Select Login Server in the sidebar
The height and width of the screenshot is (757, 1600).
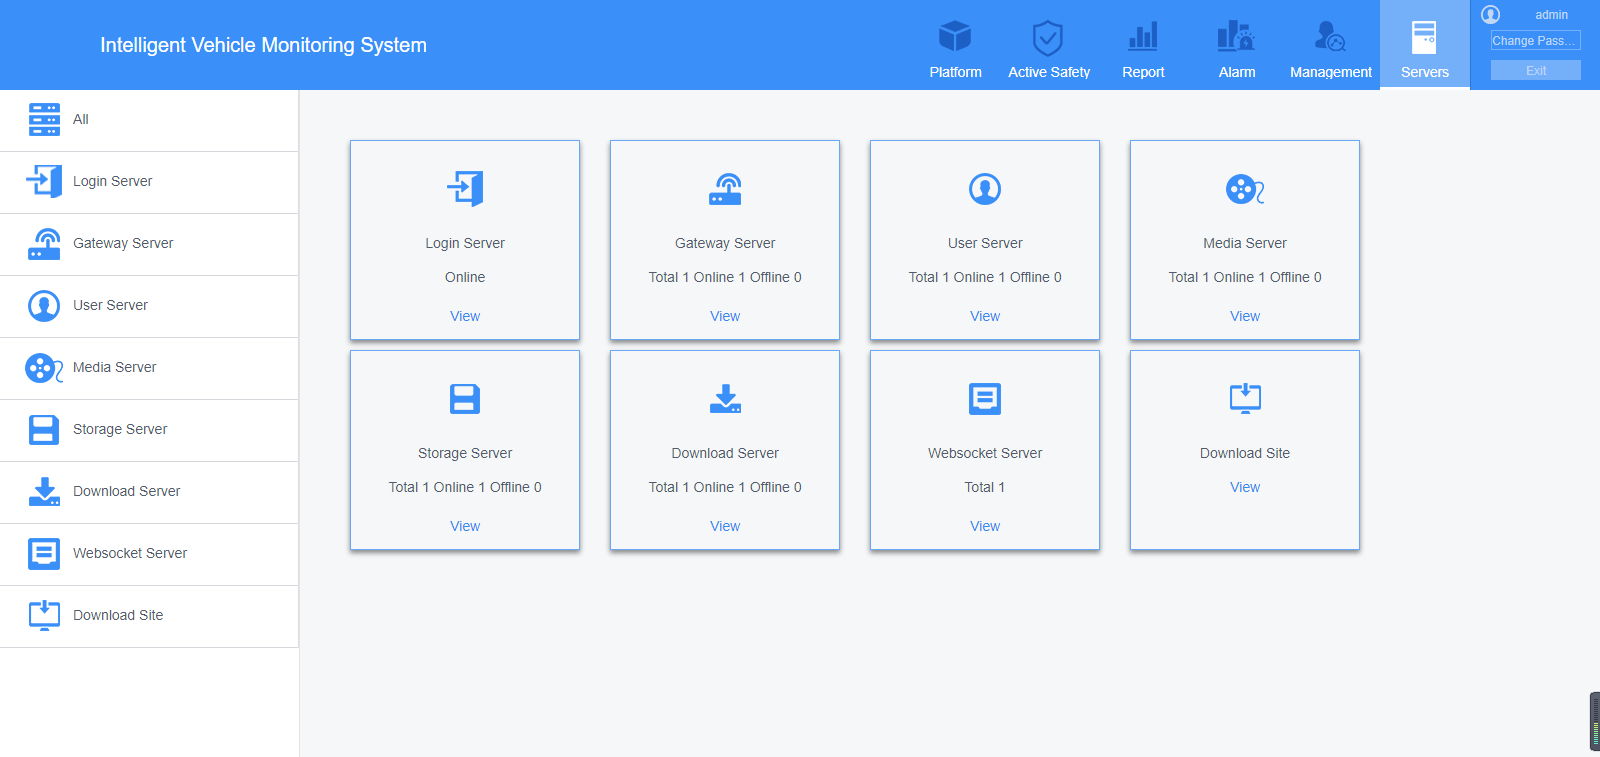point(149,182)
